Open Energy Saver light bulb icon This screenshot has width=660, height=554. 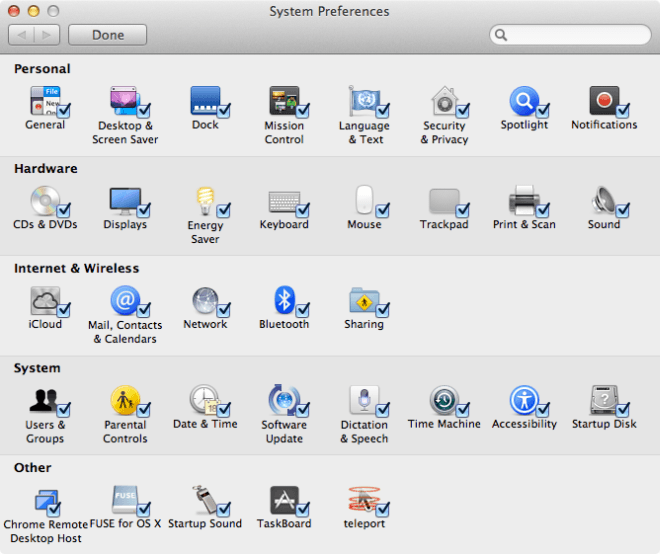coord(205,200)
